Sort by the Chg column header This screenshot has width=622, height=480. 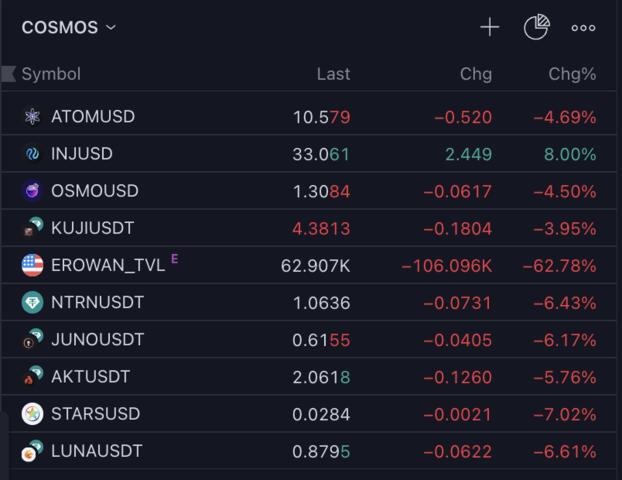[x=475, y=74]
